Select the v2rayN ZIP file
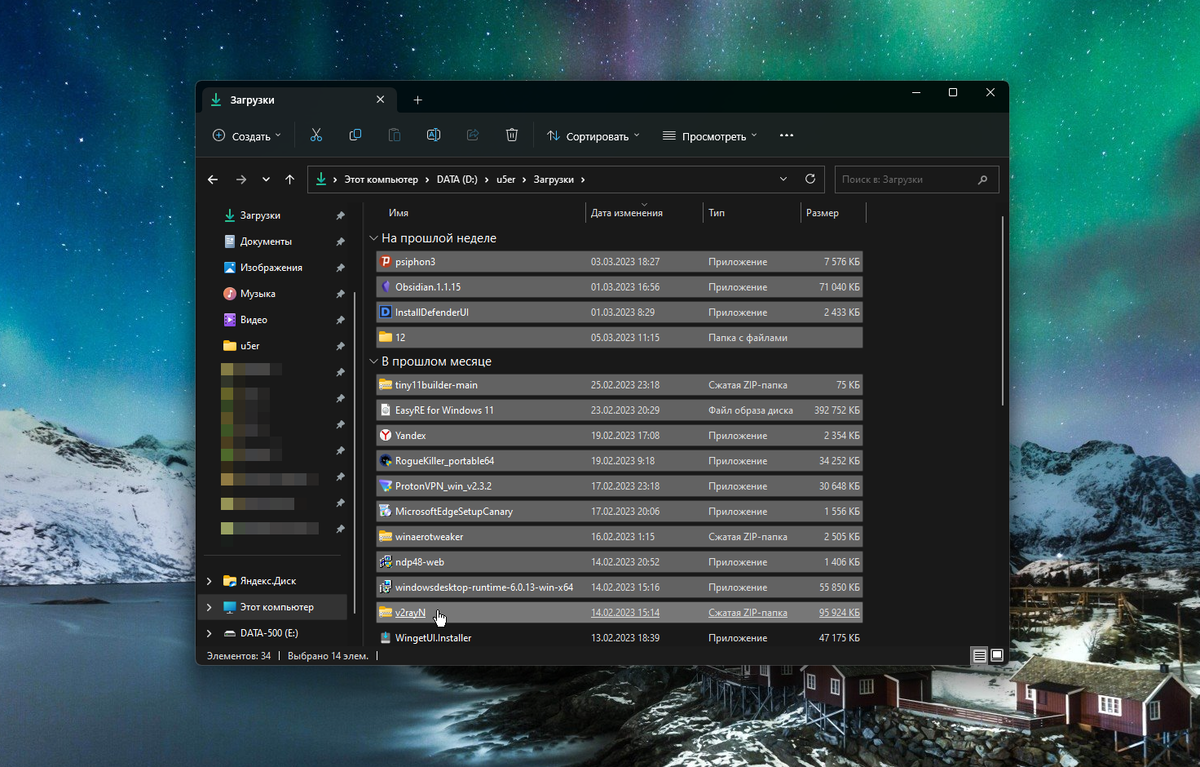 619,612
